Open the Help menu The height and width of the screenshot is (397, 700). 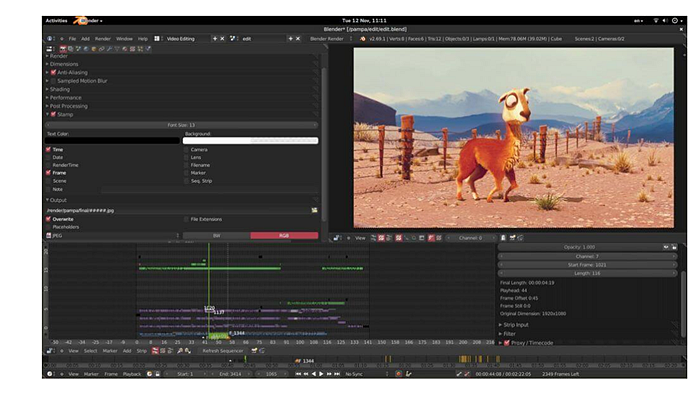point(142,39)
